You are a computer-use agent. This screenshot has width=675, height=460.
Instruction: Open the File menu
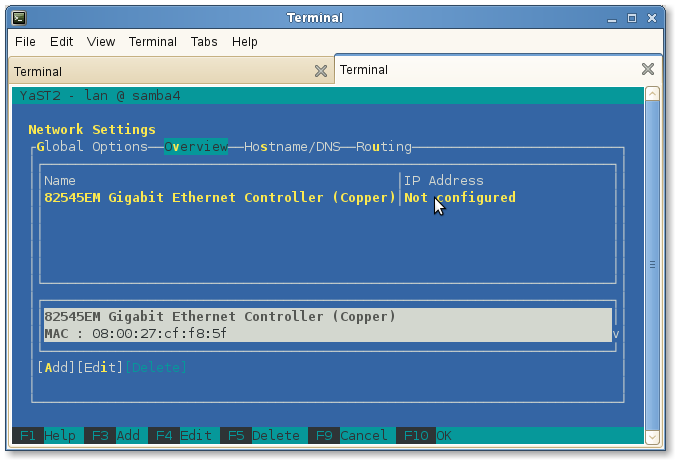tap(25, 42)
